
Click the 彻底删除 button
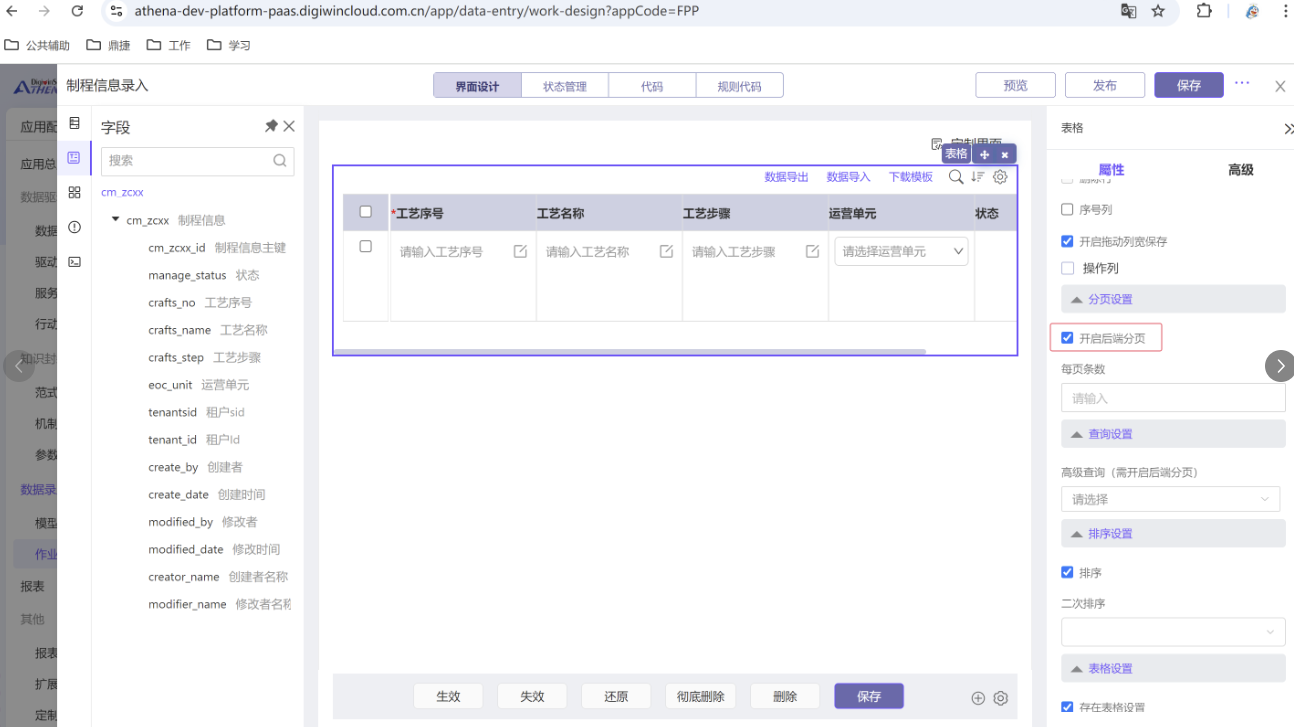pyautogui.click(x=700, y=696)
